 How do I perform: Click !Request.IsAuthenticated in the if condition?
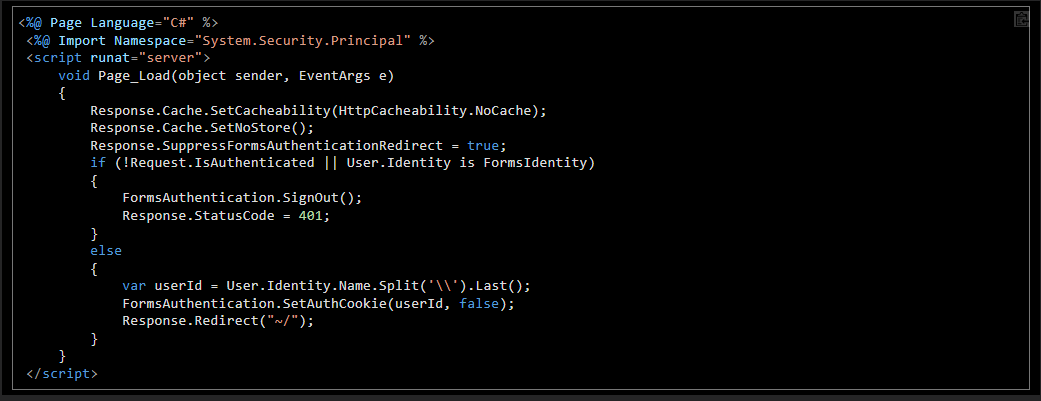[x=214, y=163]
